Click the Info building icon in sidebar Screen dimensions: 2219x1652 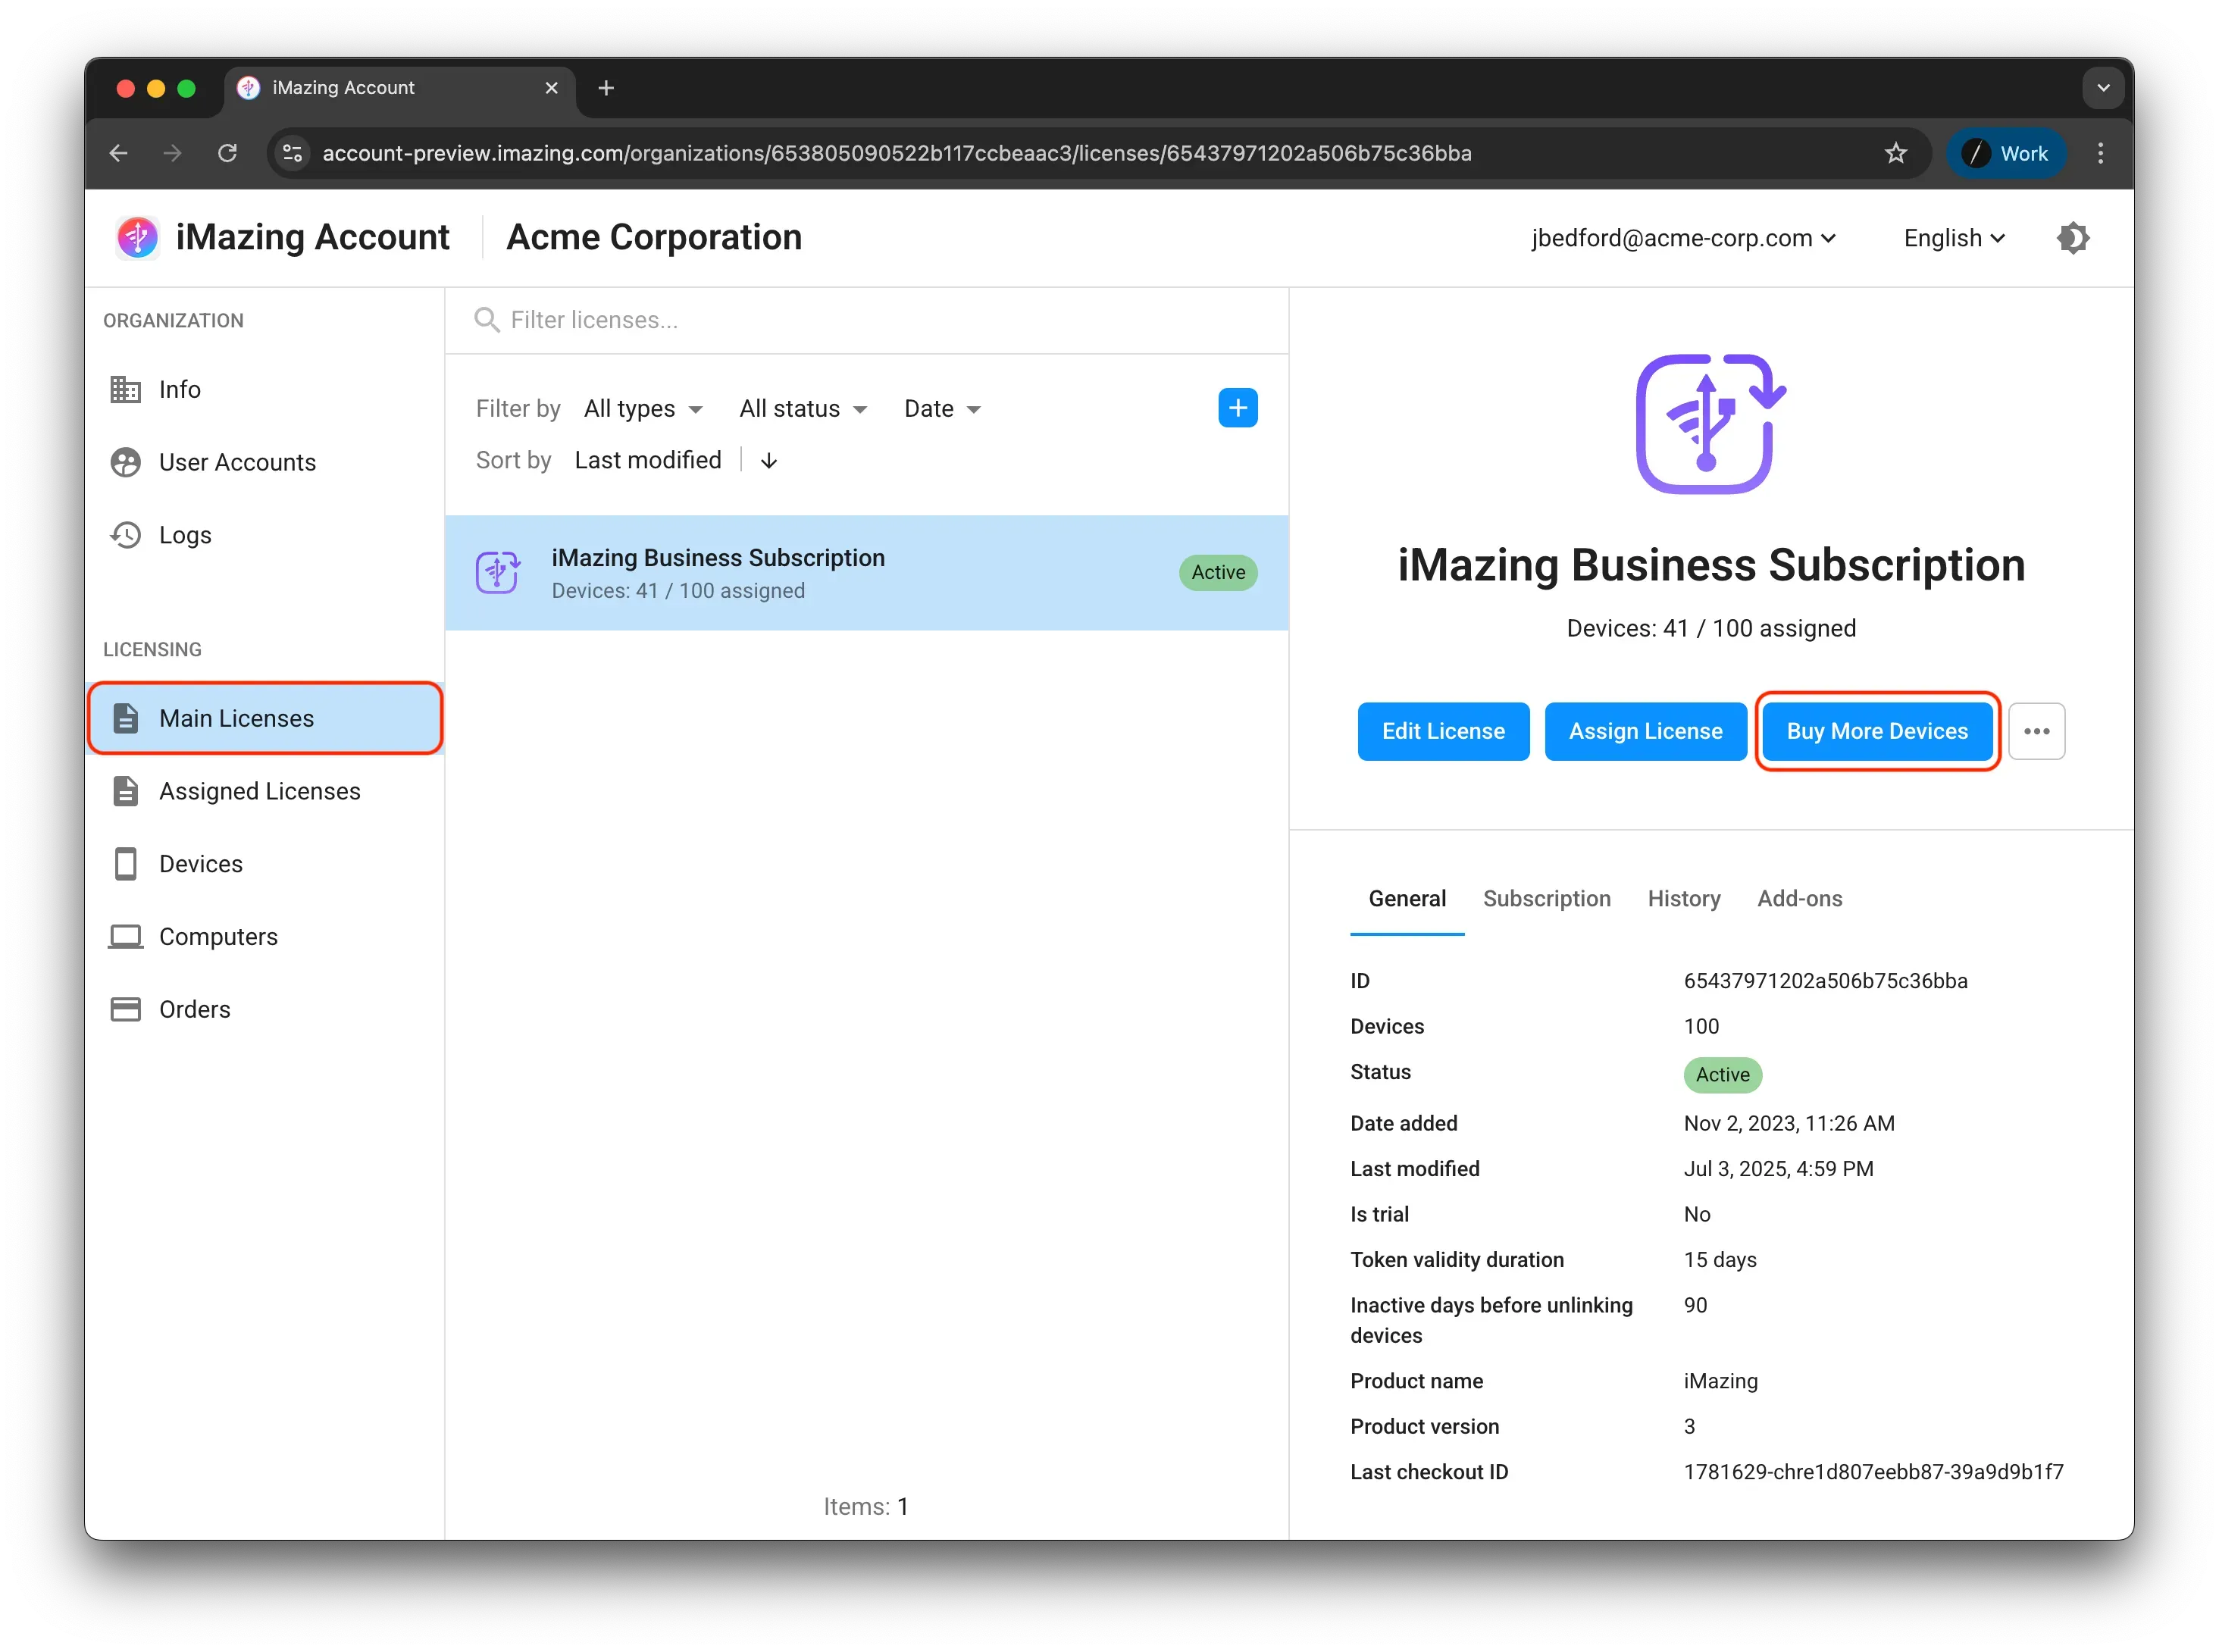pos(125,389)
